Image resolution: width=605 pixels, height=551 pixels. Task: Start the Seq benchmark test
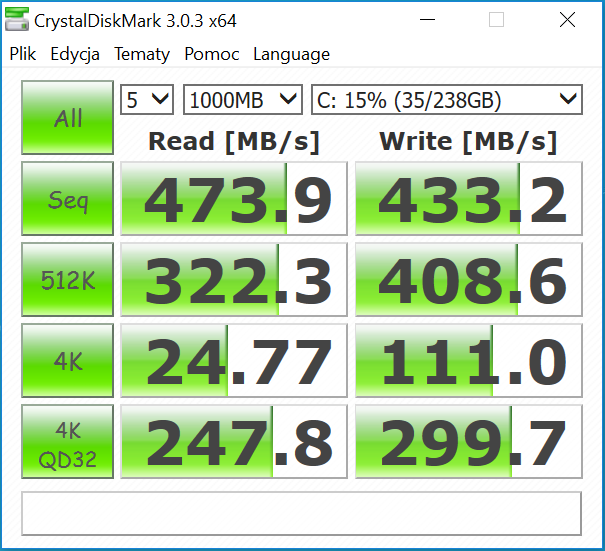(x=68, y=198)
